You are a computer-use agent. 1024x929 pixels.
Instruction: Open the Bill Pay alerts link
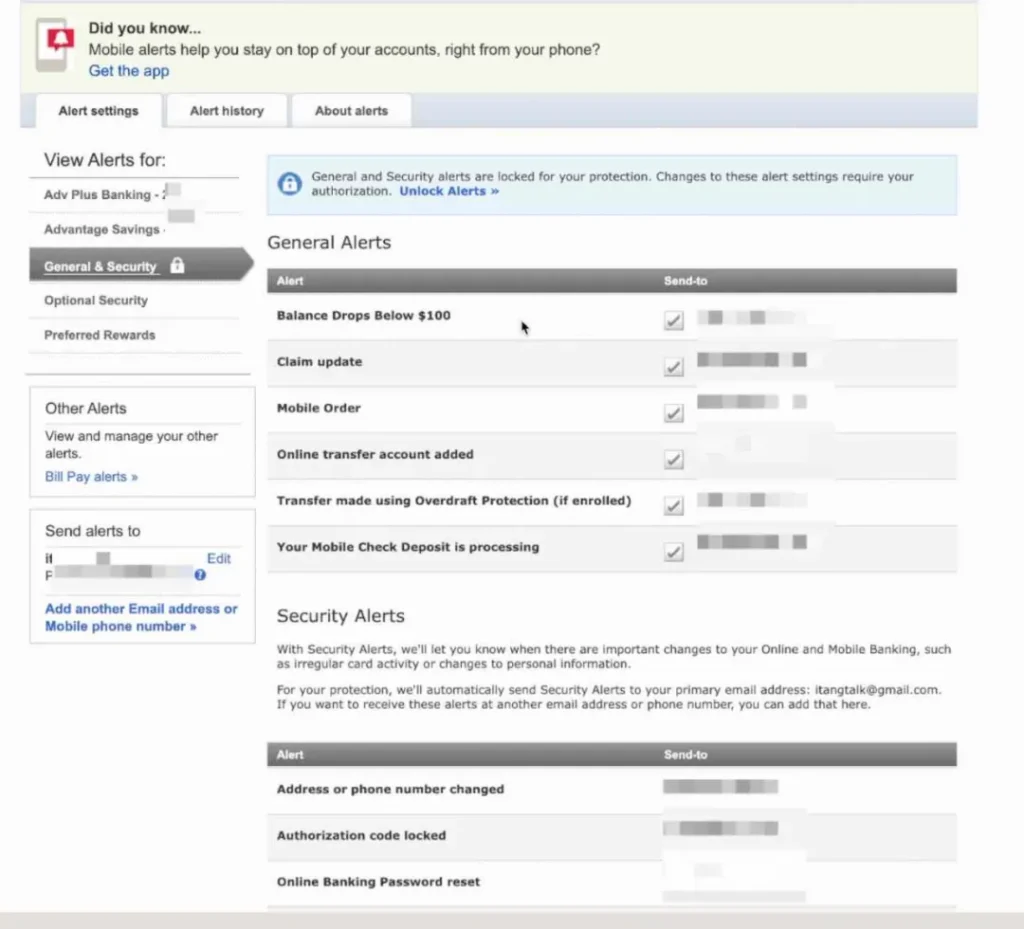91,477
